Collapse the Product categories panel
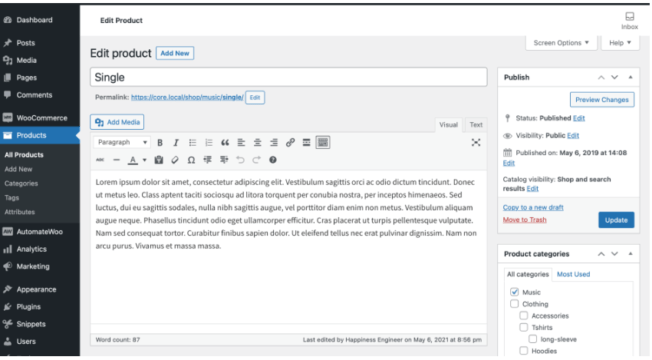The width and height of the screenshot is (652, 360). (630, 254)
